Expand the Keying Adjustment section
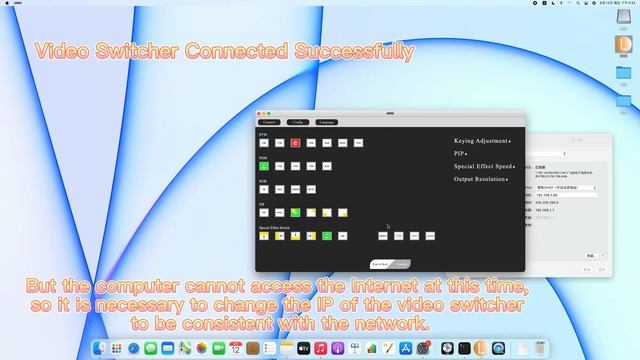 (x=482, y=141)
